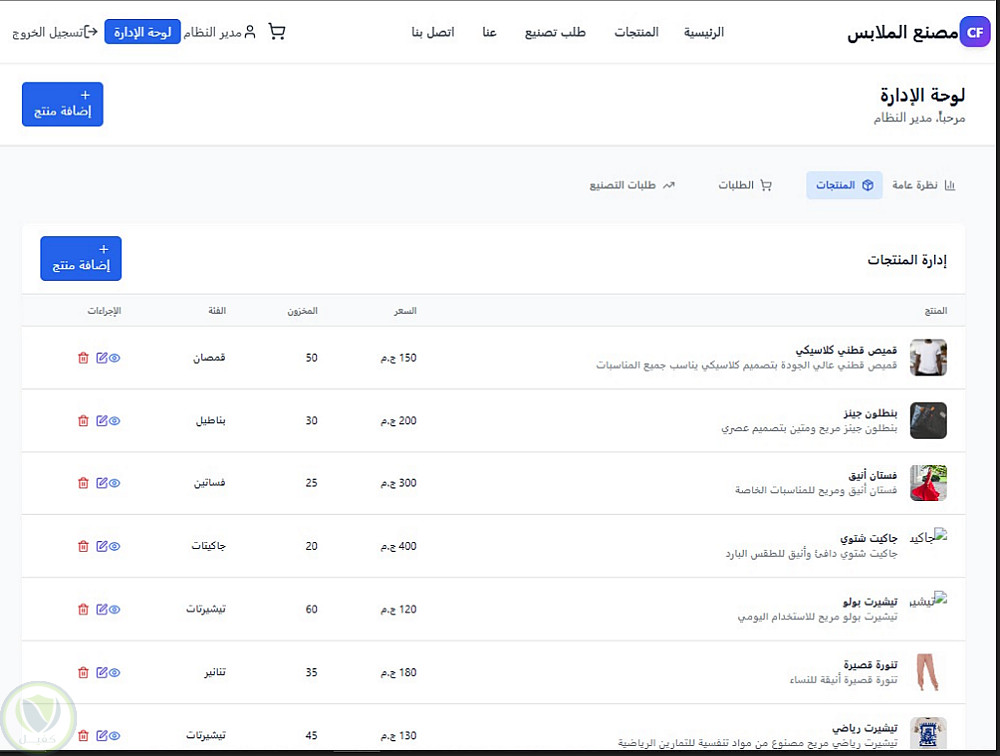Delete the تنورة قصيرة product
Screen dimensions: 1000x756
83,672
